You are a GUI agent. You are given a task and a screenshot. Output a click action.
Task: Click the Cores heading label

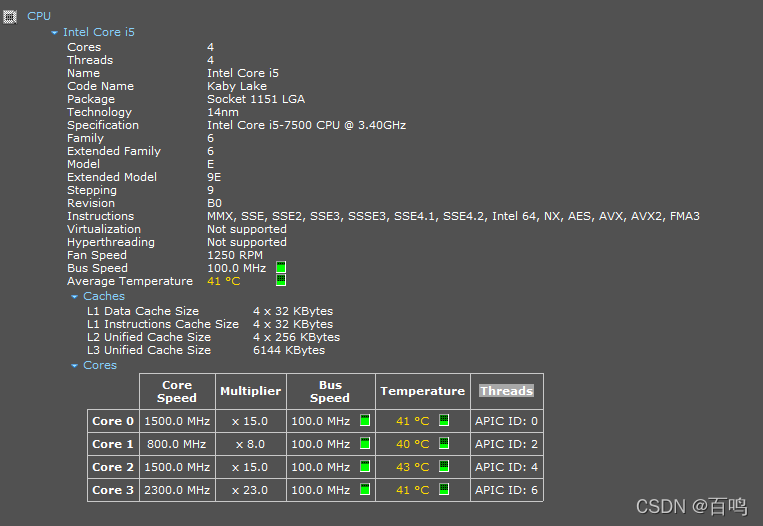point(100,365)
